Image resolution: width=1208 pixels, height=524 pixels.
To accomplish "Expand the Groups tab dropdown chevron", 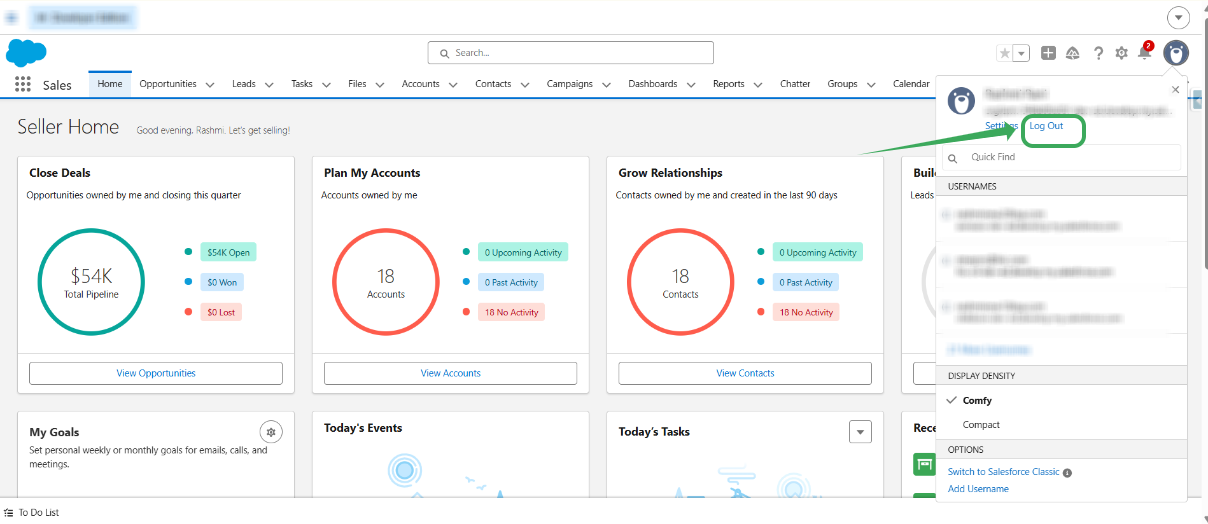I will coord(871,85).
